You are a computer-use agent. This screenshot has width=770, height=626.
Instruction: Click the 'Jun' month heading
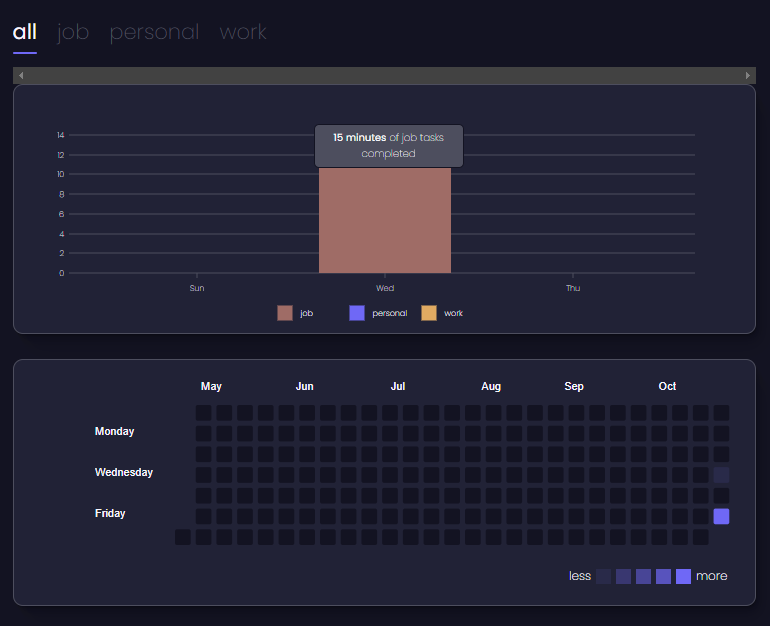304,386
